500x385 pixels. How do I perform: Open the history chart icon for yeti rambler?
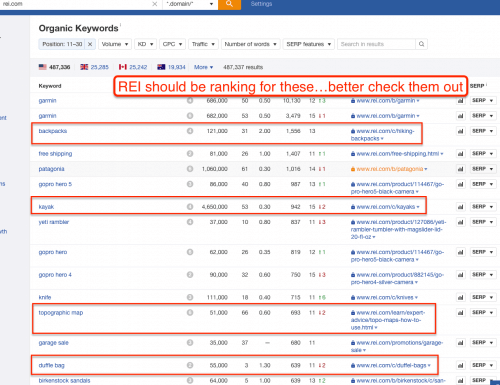point(461,222)
